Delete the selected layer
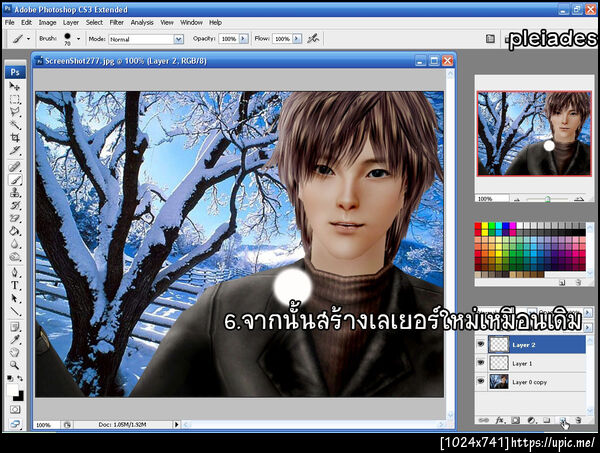This screenshot has width=600, height=453. coord(578,420)
